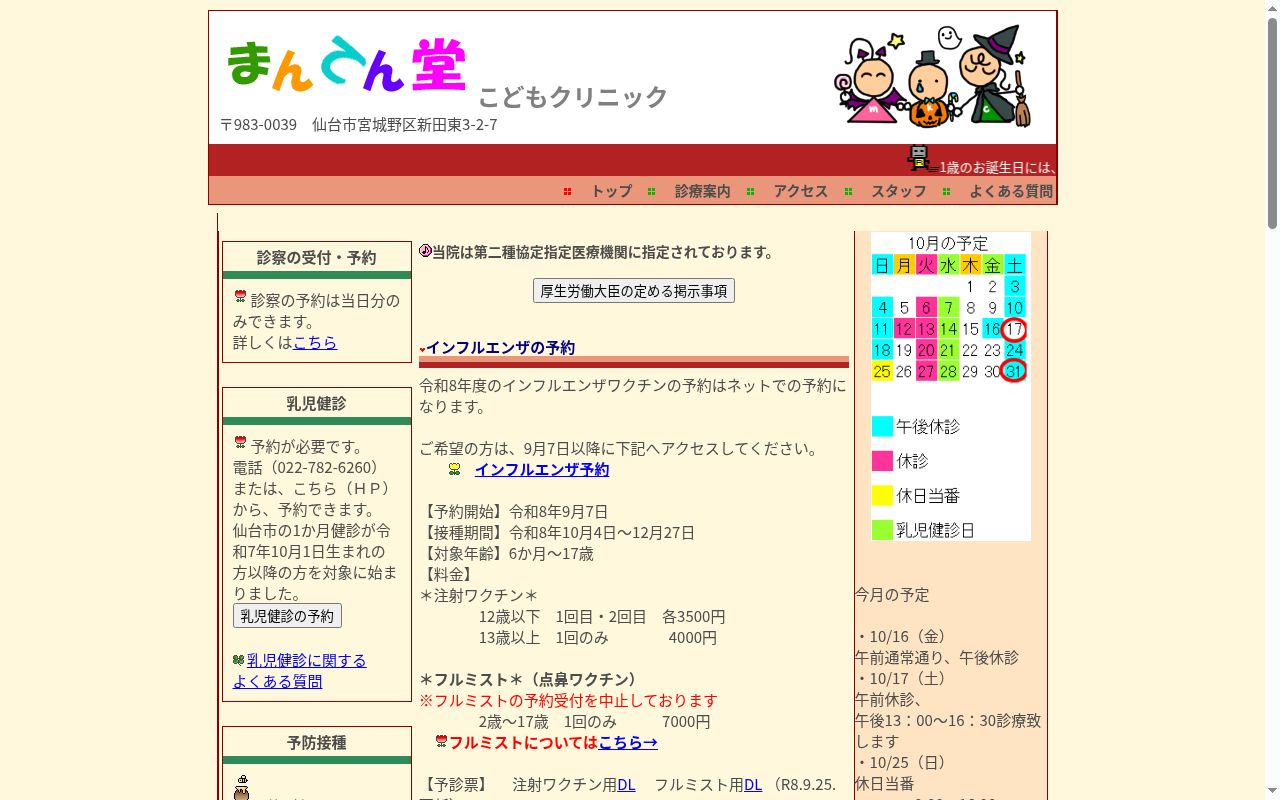Click the yellow date 25 in the calendar
1280x800 pixels.
pyautogui.click(x=881, y=372)
